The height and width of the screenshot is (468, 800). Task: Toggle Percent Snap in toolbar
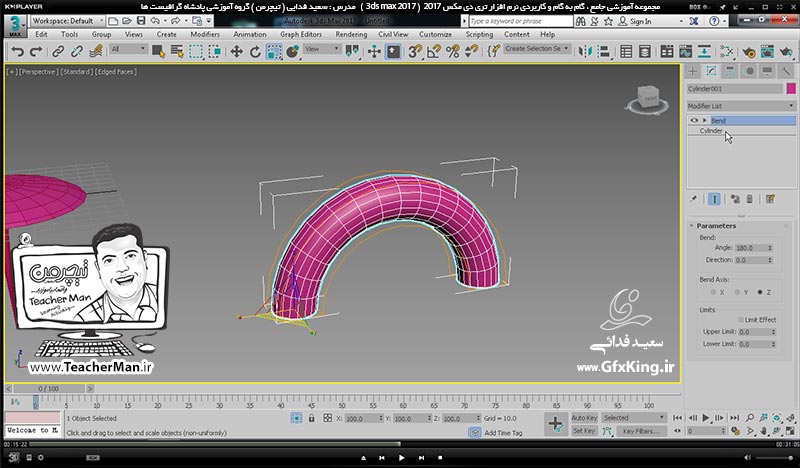(453, 52)
